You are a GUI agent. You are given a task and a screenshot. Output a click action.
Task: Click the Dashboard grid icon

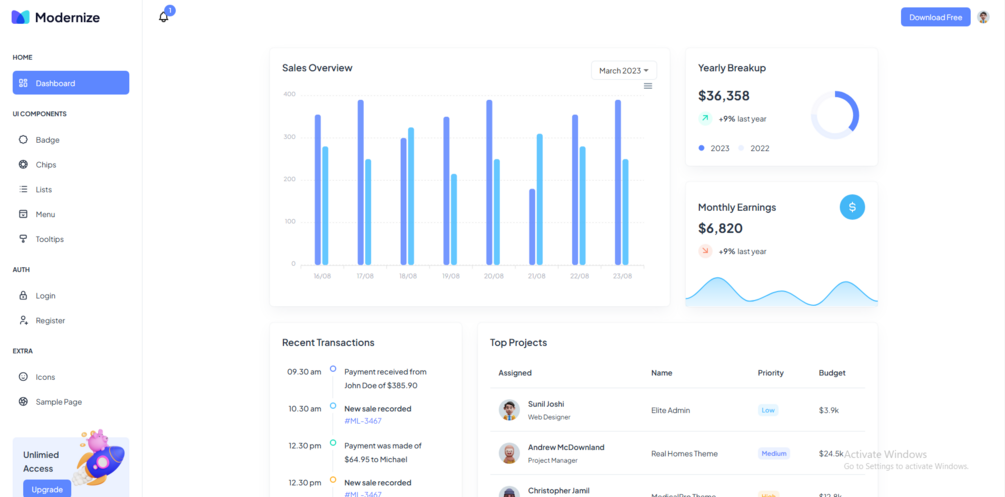pos(23,83)
